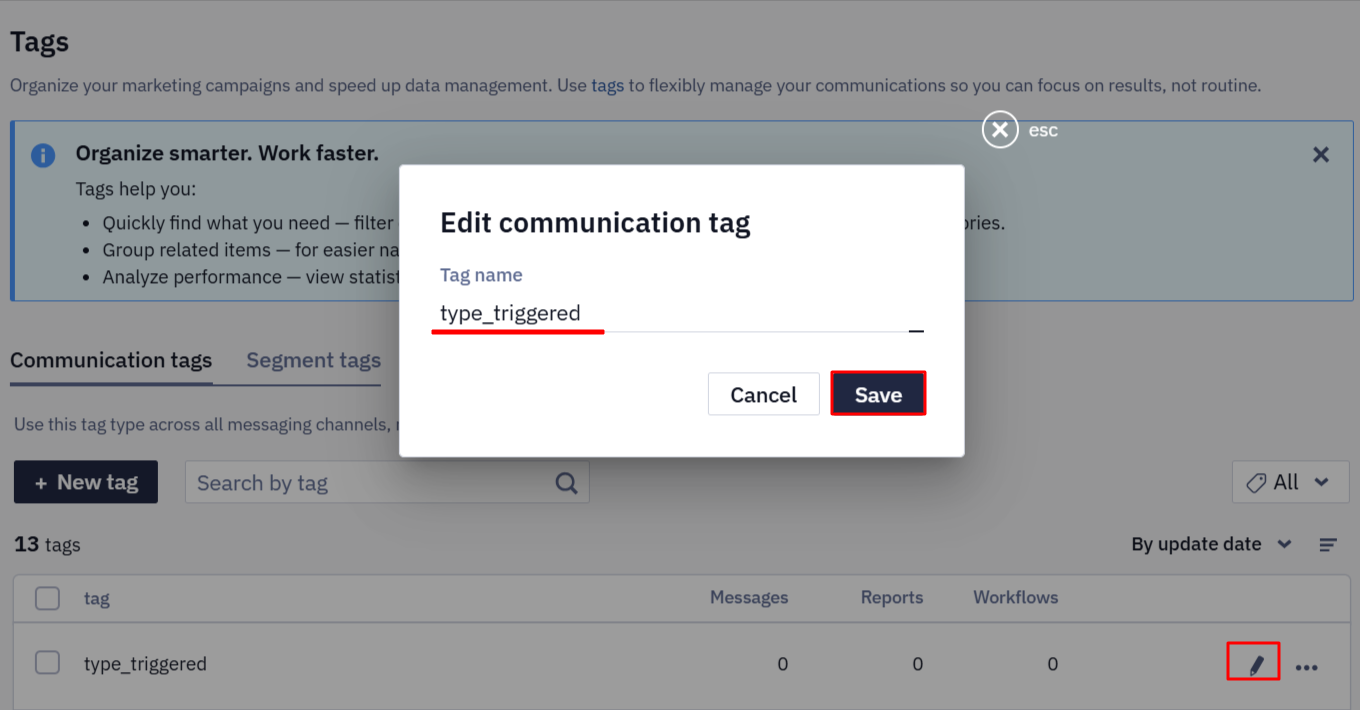Screen dimensions: 1360x710
Task: Switch to the Segment tags tab
Action: tap(314, 360)
